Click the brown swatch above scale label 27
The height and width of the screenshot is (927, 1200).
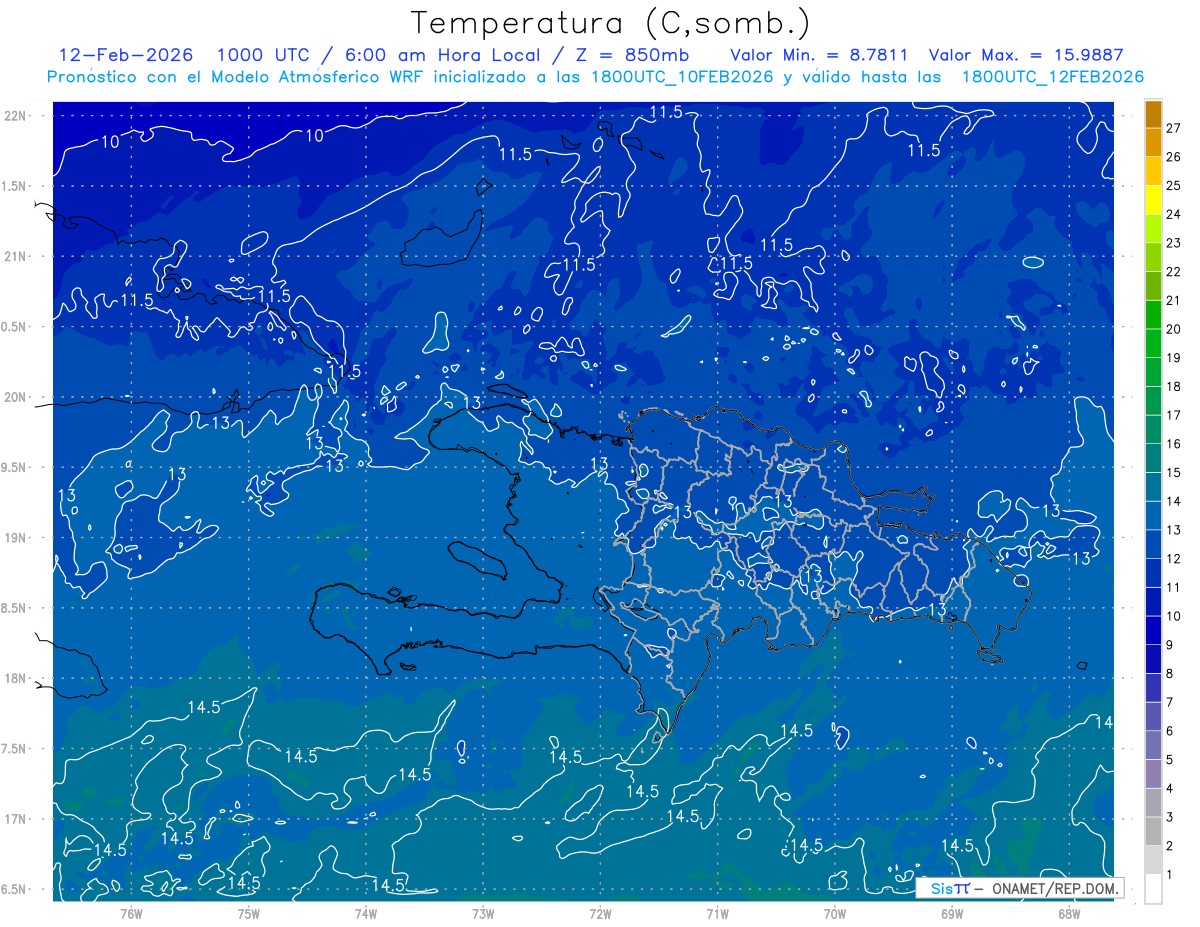(x=1153, y=114)
